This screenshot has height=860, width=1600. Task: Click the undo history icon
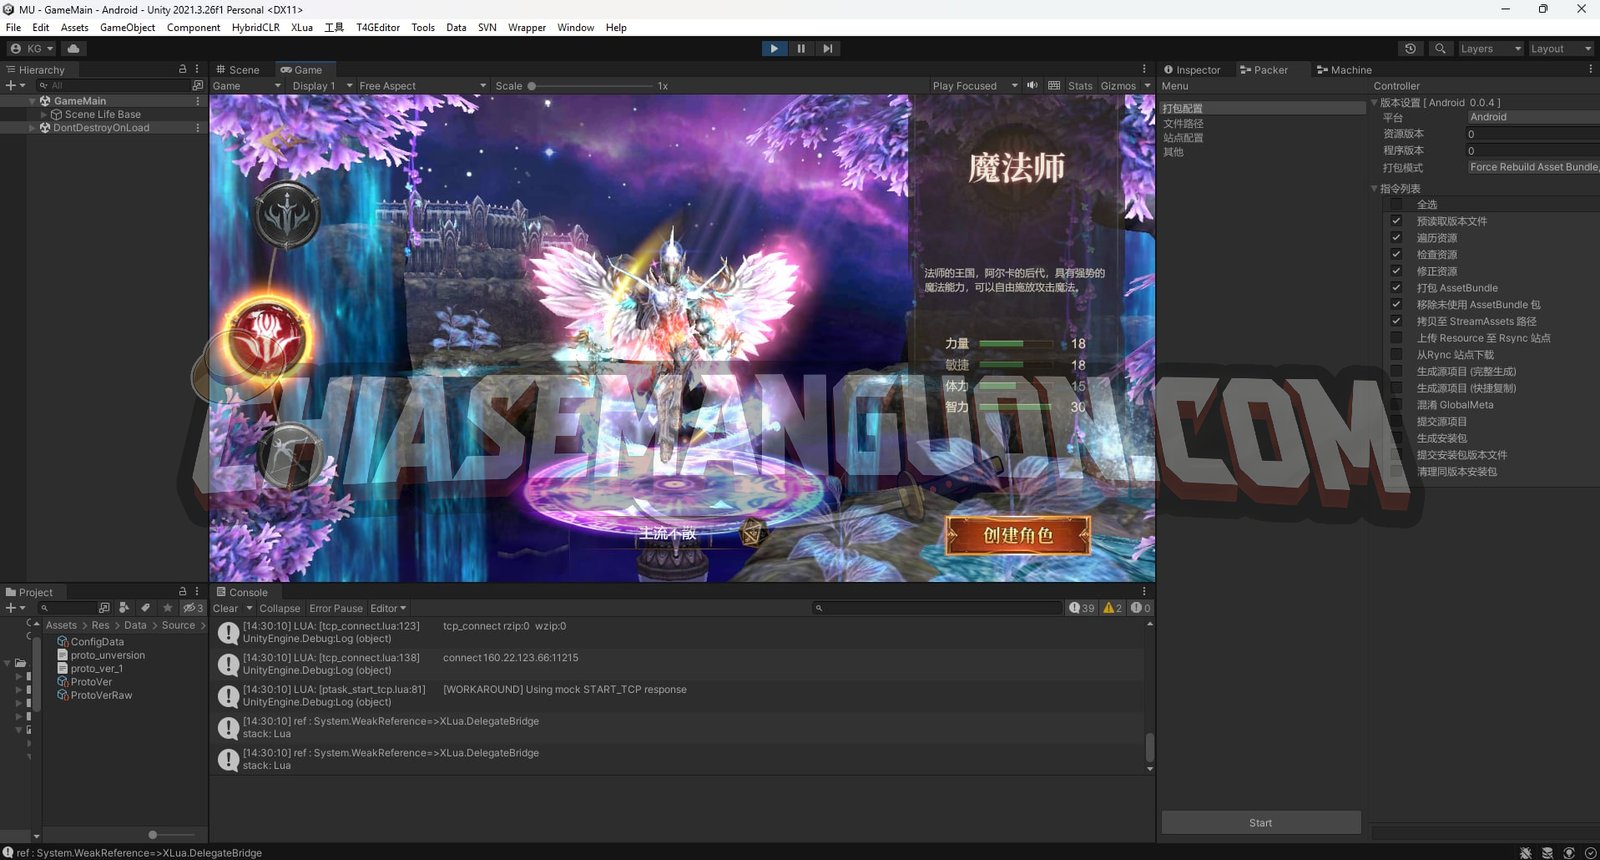coord(1410,48)
